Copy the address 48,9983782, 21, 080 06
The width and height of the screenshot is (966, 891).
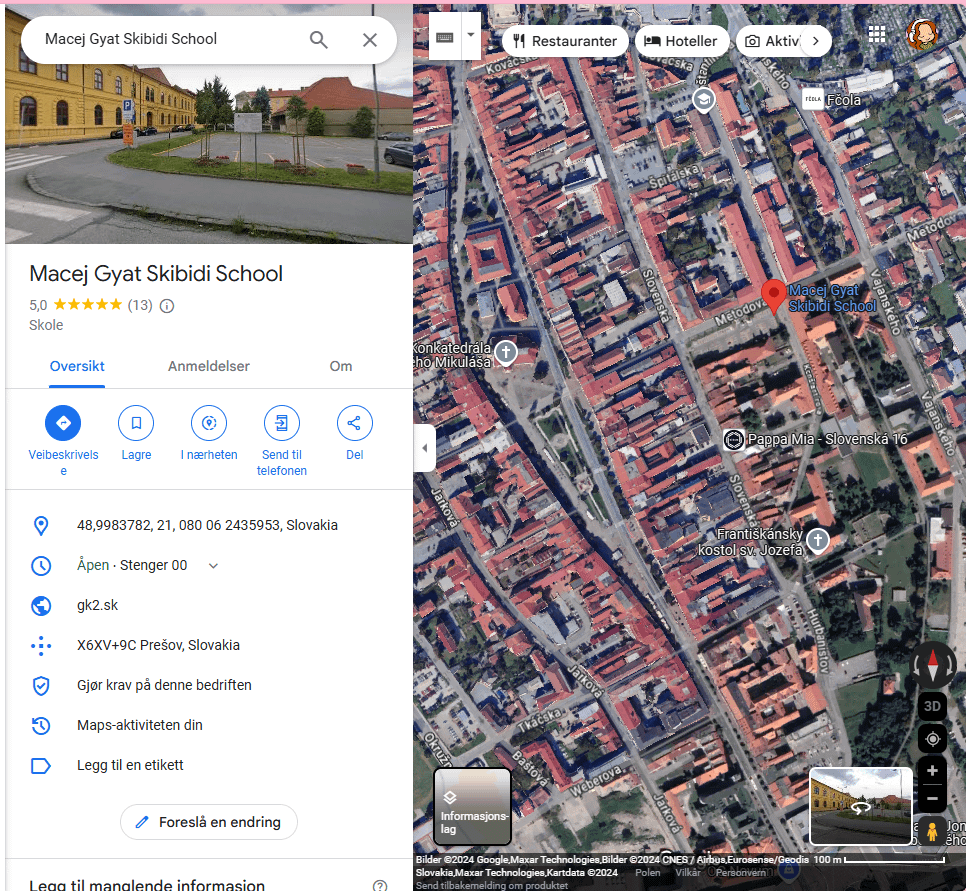click(207, 525)
